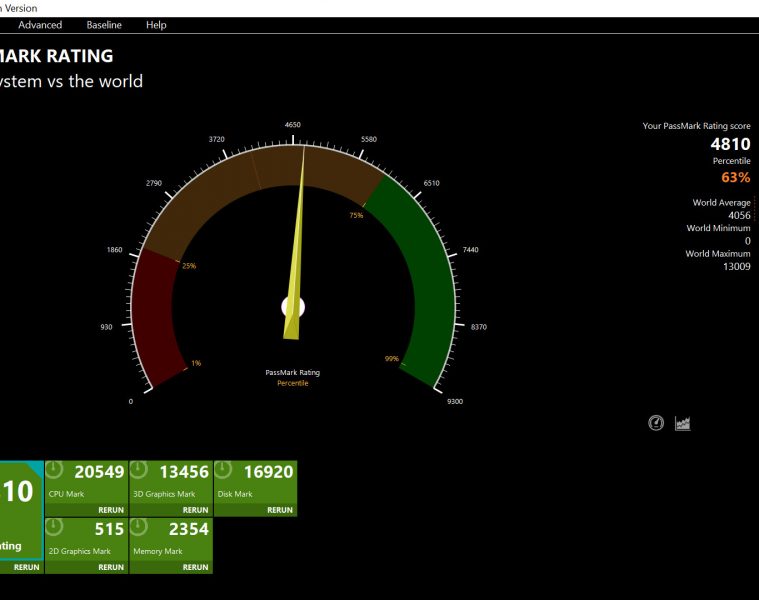
Task: Select the 2D Graphics Mark score 515
Action: [x=109, y=529]
